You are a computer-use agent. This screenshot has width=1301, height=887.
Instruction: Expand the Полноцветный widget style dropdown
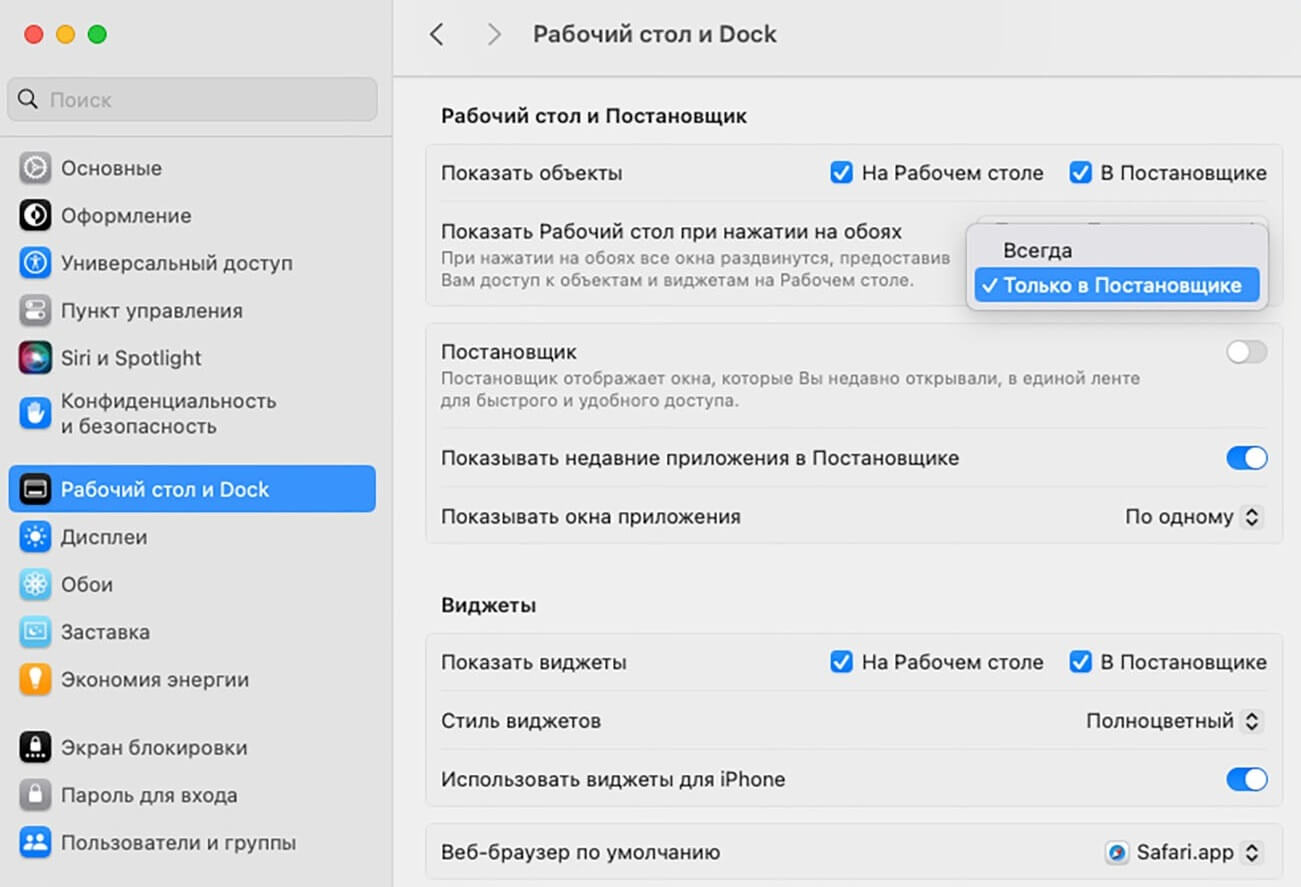[1174, 720]
